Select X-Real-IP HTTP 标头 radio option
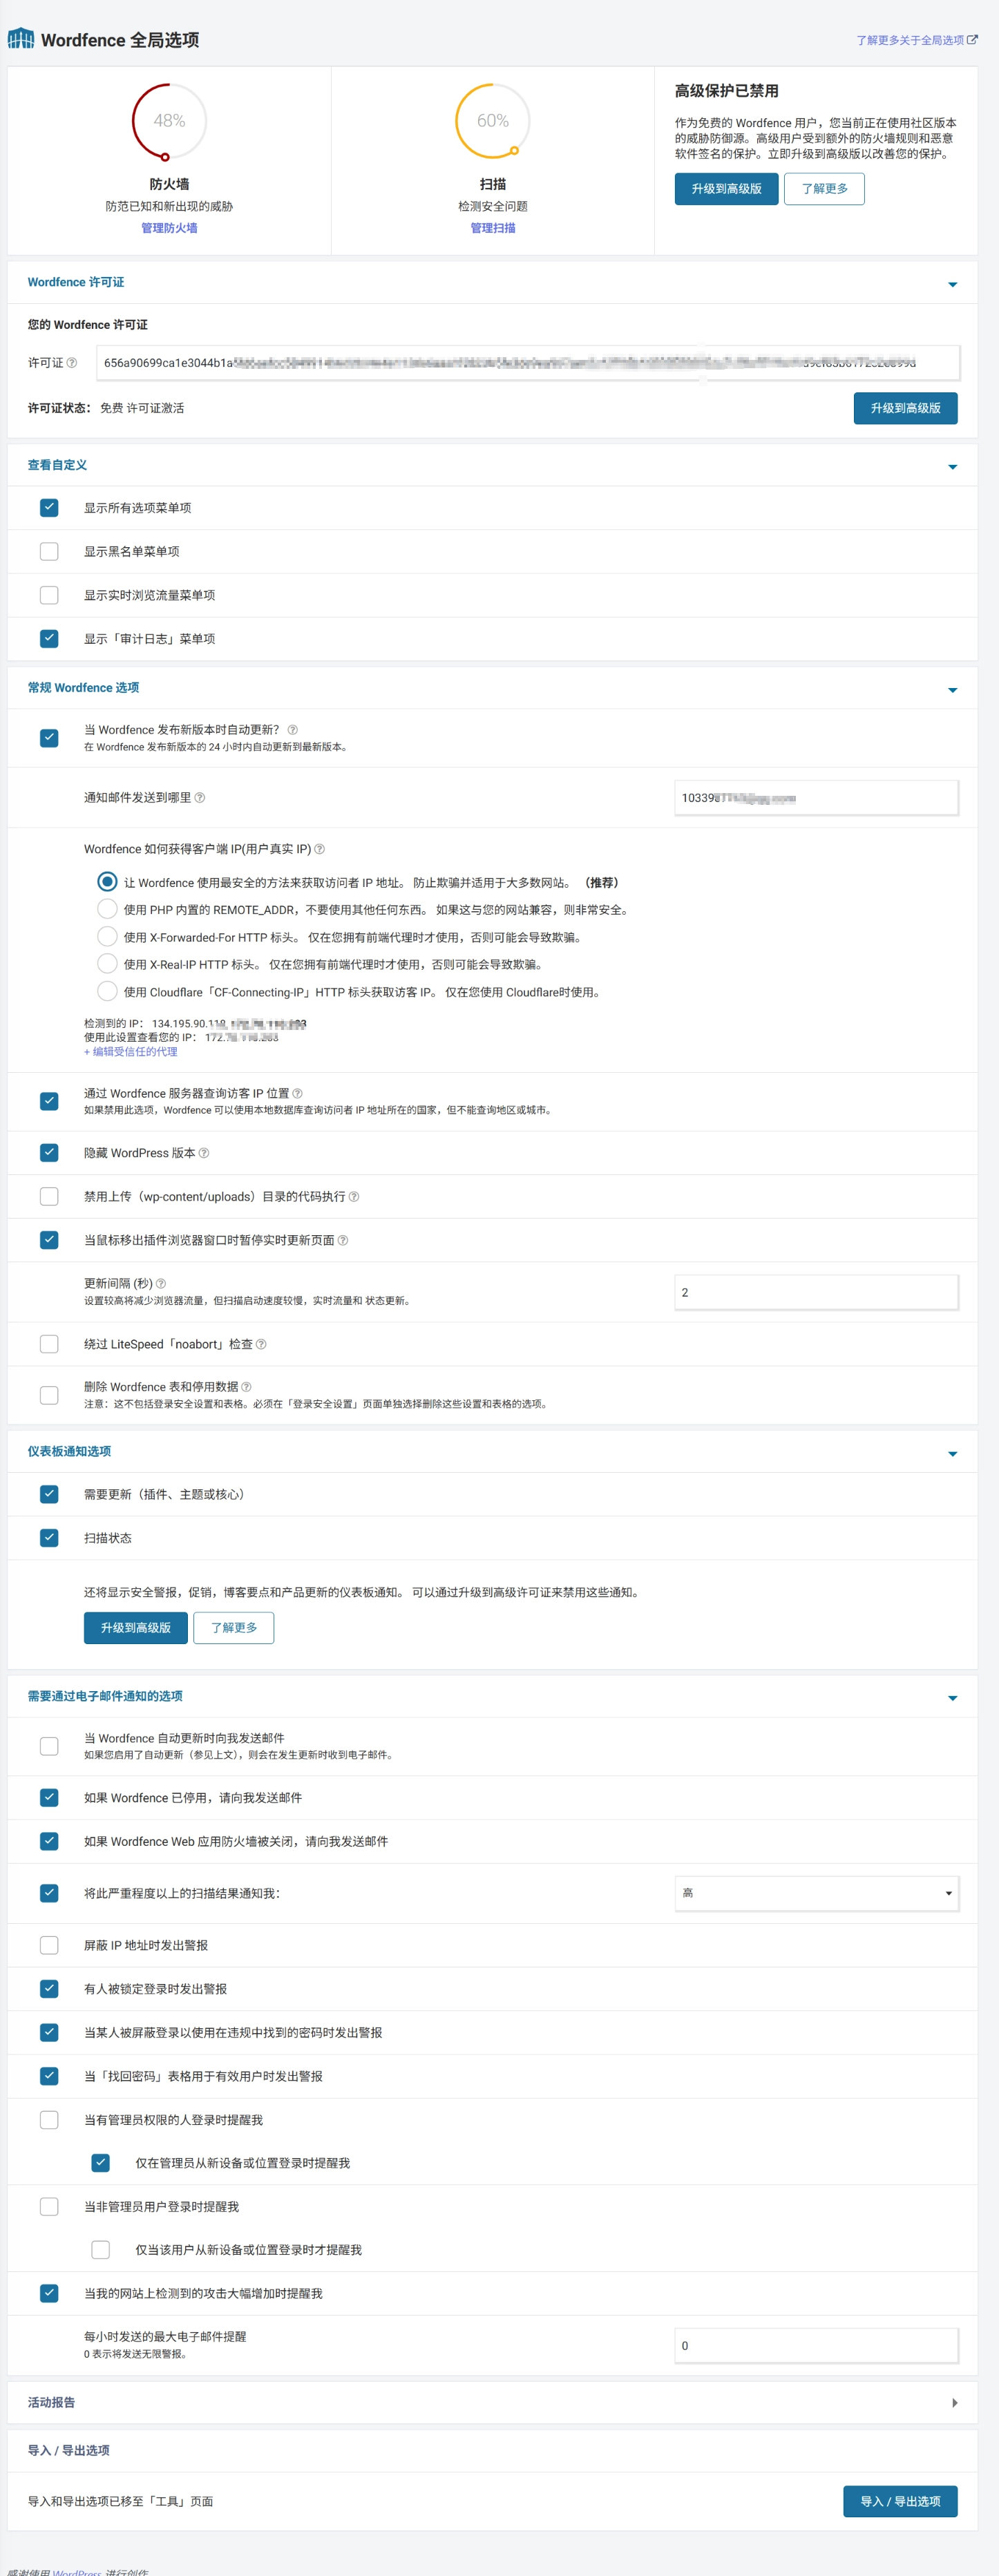Viewport: 999px width, 2576px height. point(107,964)
